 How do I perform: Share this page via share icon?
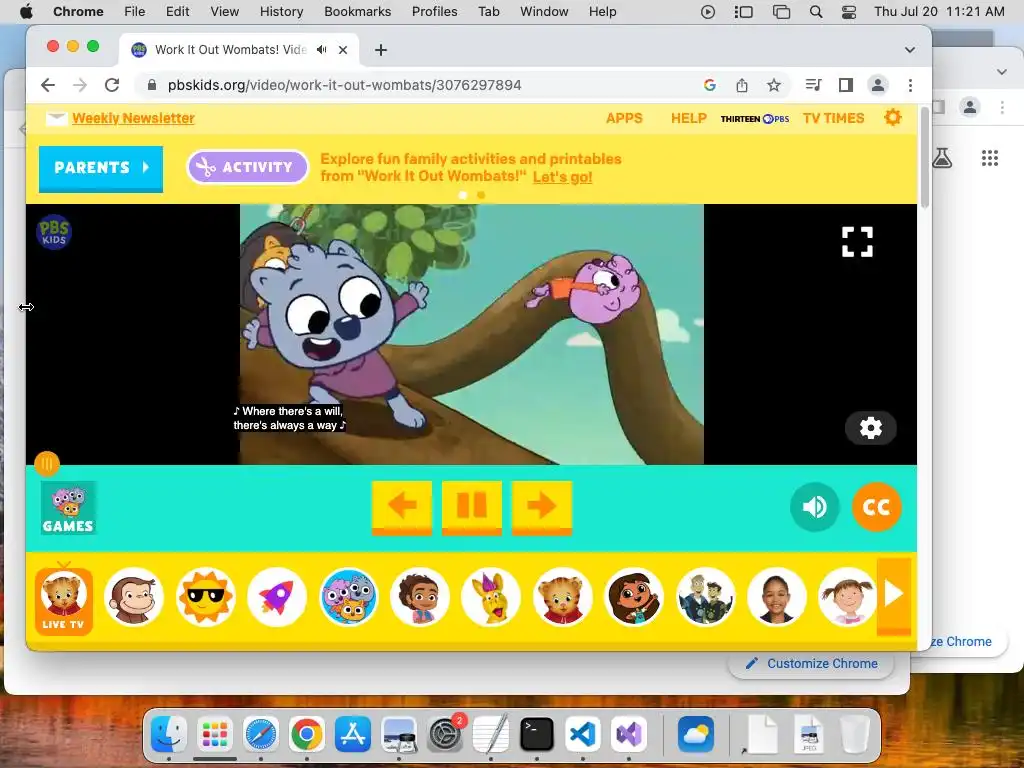coord(742,85)
